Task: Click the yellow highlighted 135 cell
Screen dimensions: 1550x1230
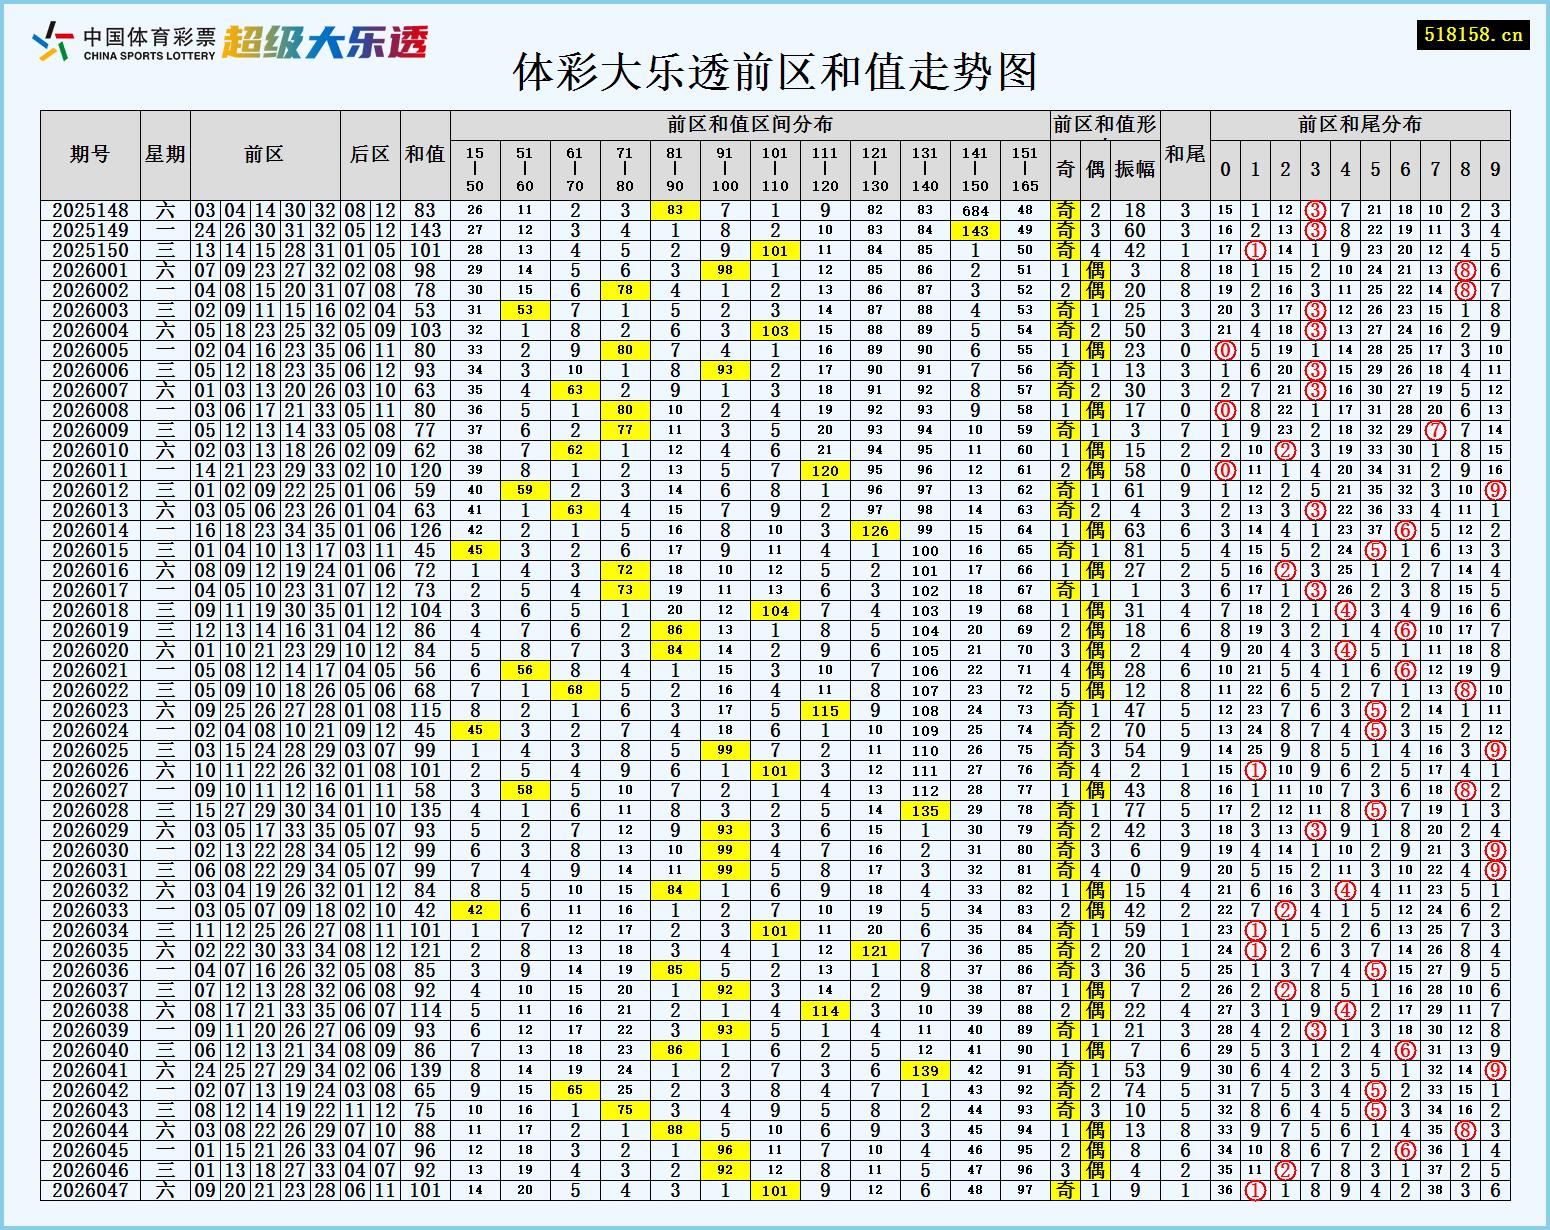Action: (x=925, y=810)
